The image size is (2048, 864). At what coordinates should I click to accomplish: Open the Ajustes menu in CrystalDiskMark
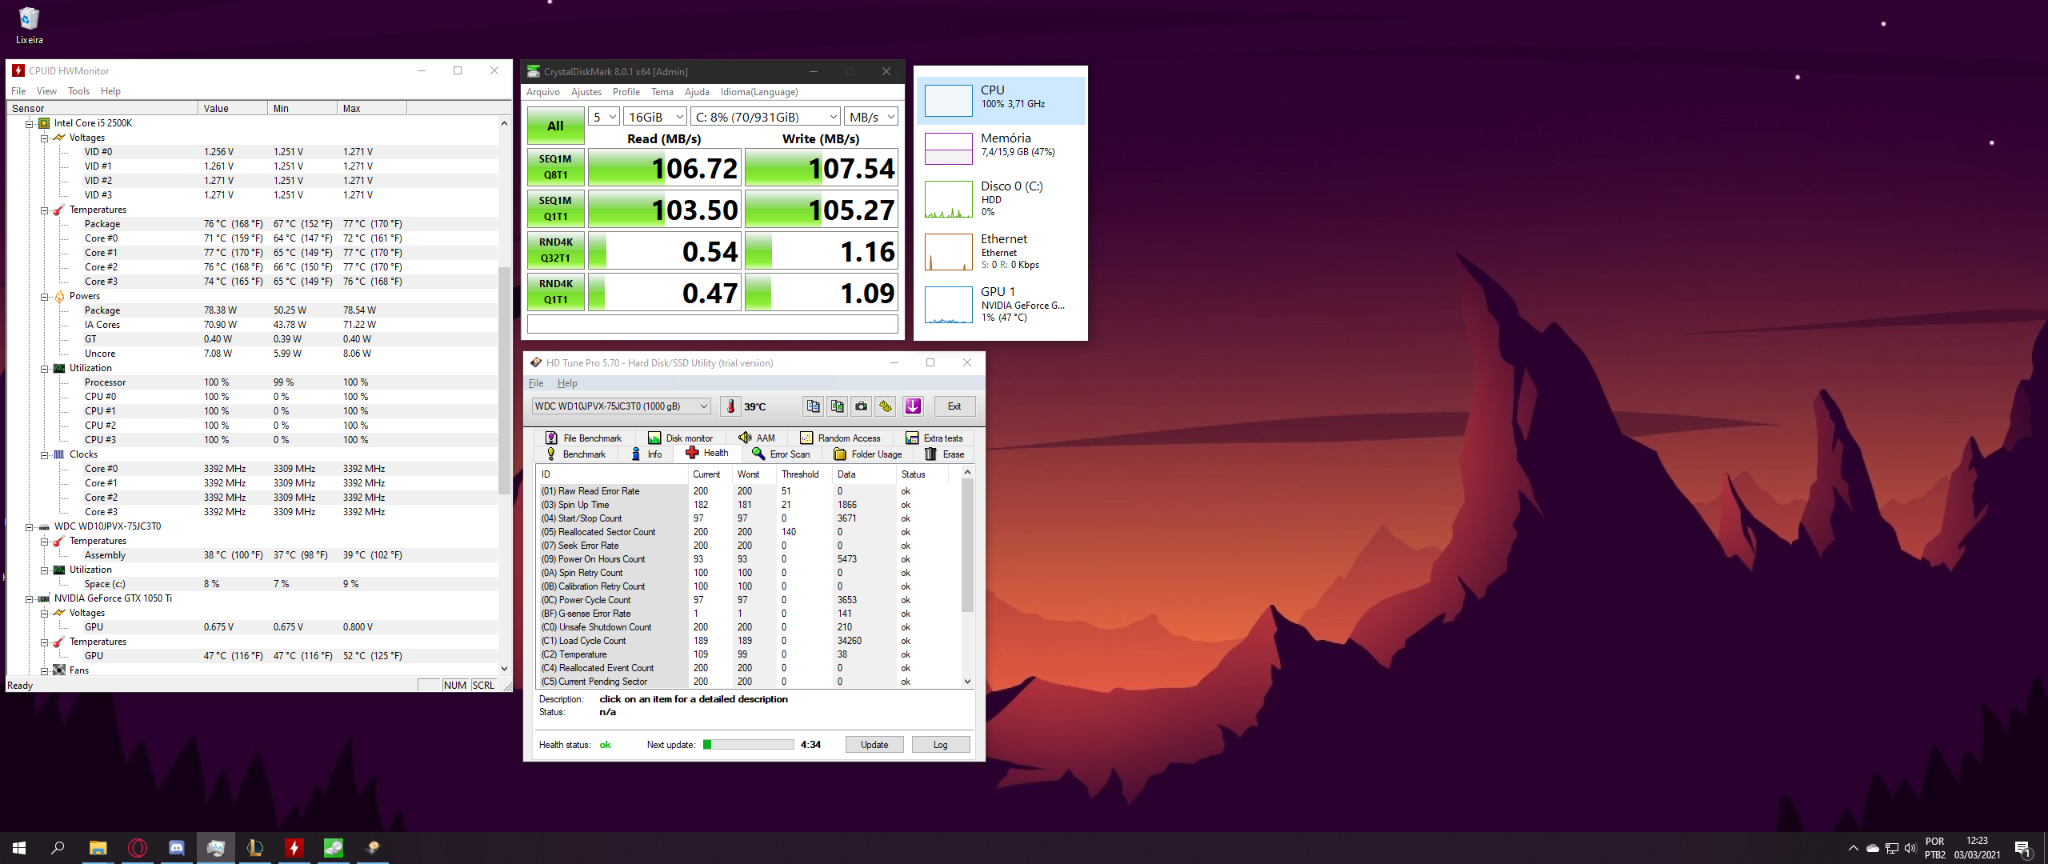click(x=586, y=92)
